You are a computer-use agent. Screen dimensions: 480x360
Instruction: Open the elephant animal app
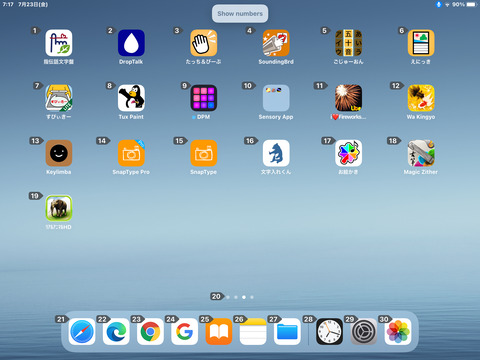59,208
